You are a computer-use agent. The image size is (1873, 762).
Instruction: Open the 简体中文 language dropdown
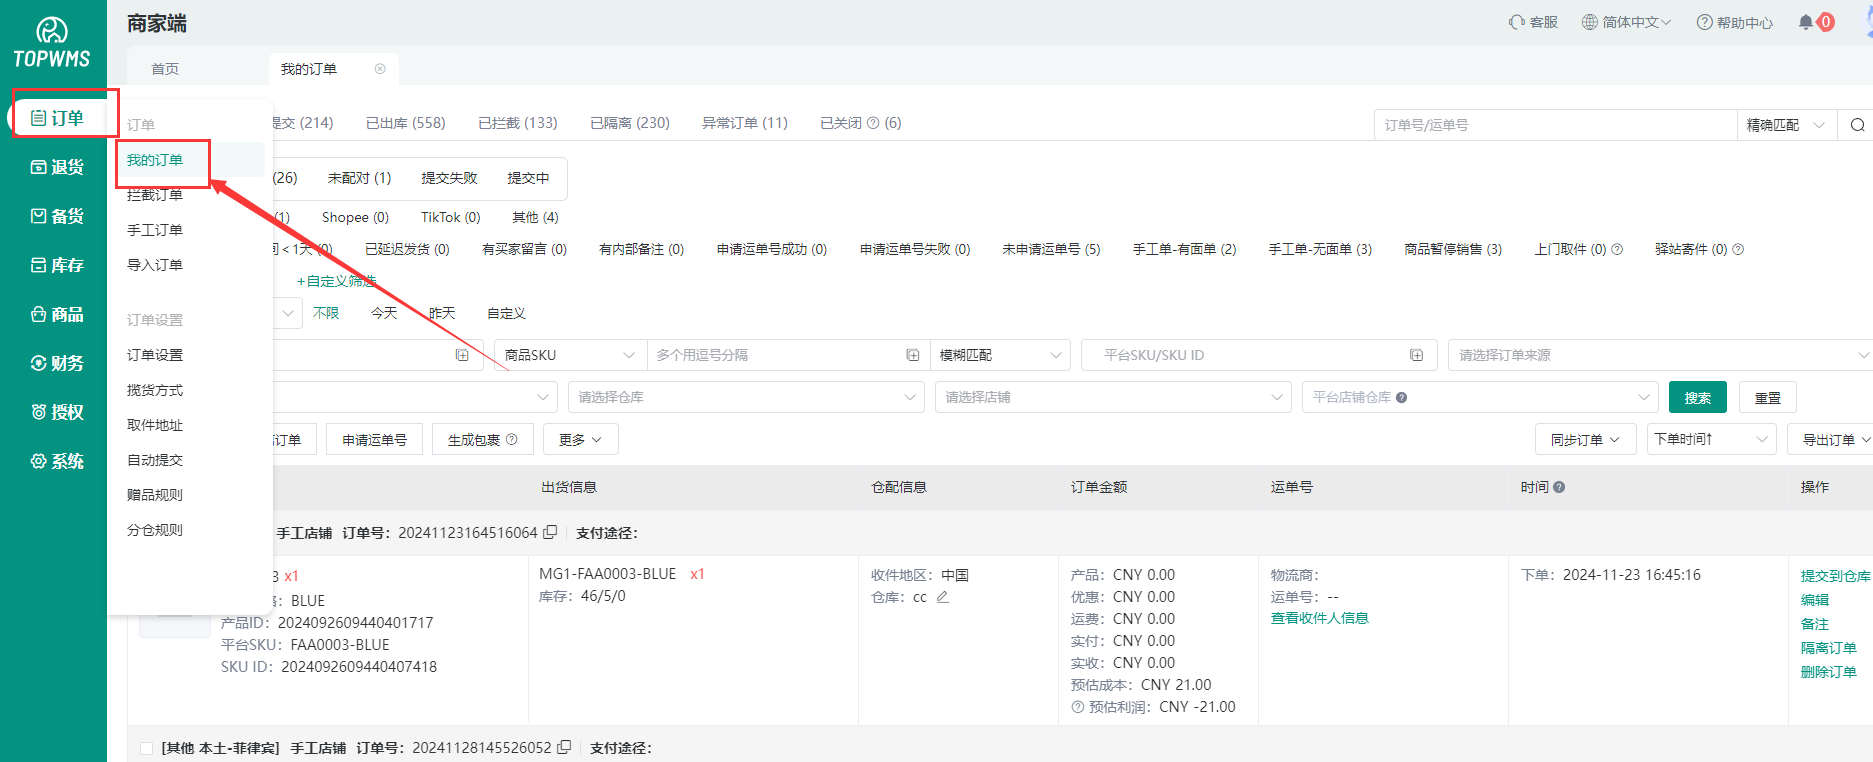pos(1626,22)
